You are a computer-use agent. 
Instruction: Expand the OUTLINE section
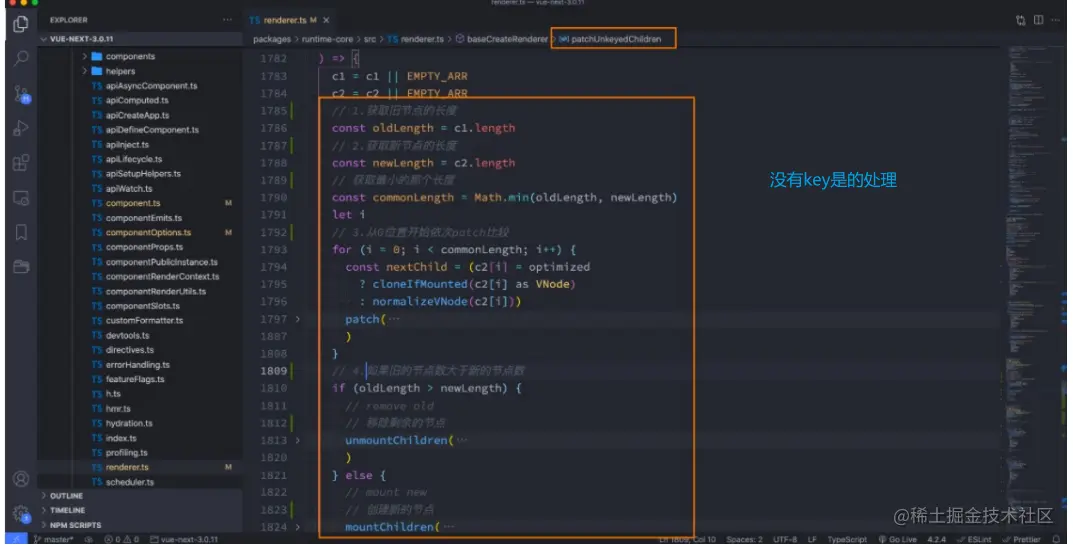44,496
